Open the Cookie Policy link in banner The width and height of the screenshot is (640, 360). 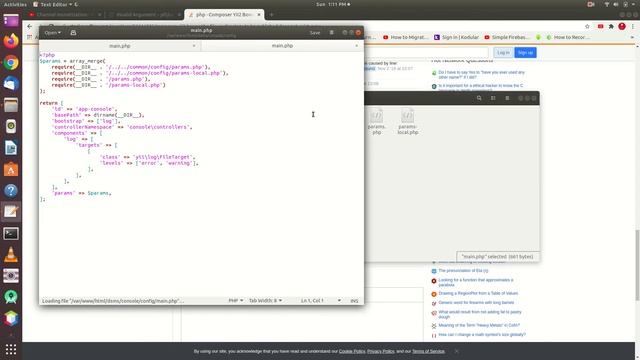tap(352, 351)
